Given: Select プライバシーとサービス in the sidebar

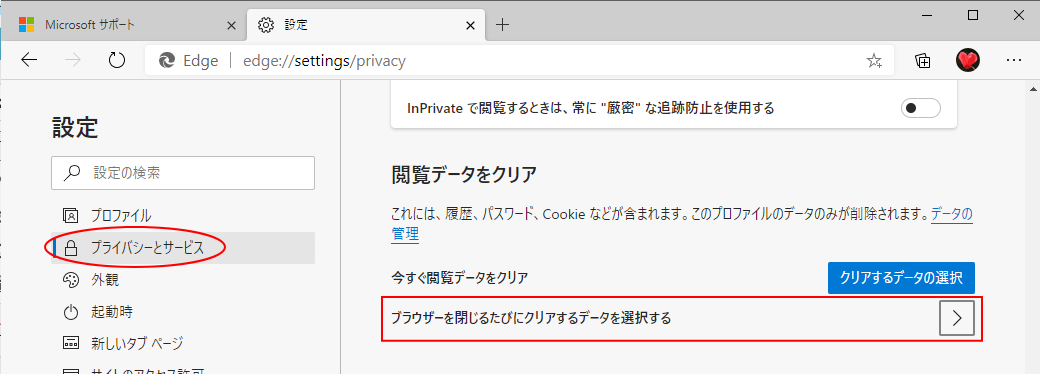Looking at the screenshot, I should [182, 248].
